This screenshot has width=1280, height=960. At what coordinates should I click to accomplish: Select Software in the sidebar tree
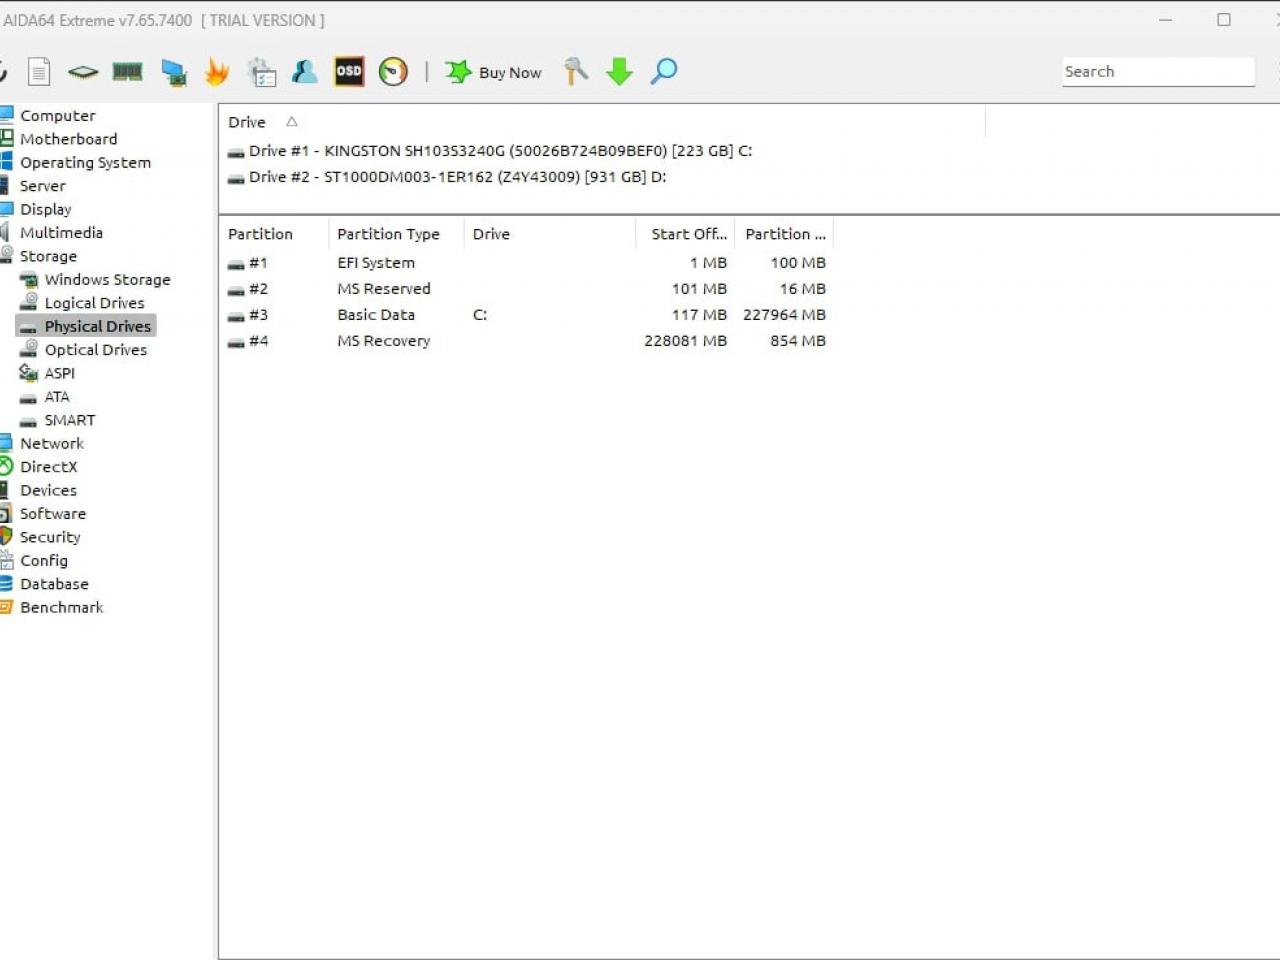[52, 513]
